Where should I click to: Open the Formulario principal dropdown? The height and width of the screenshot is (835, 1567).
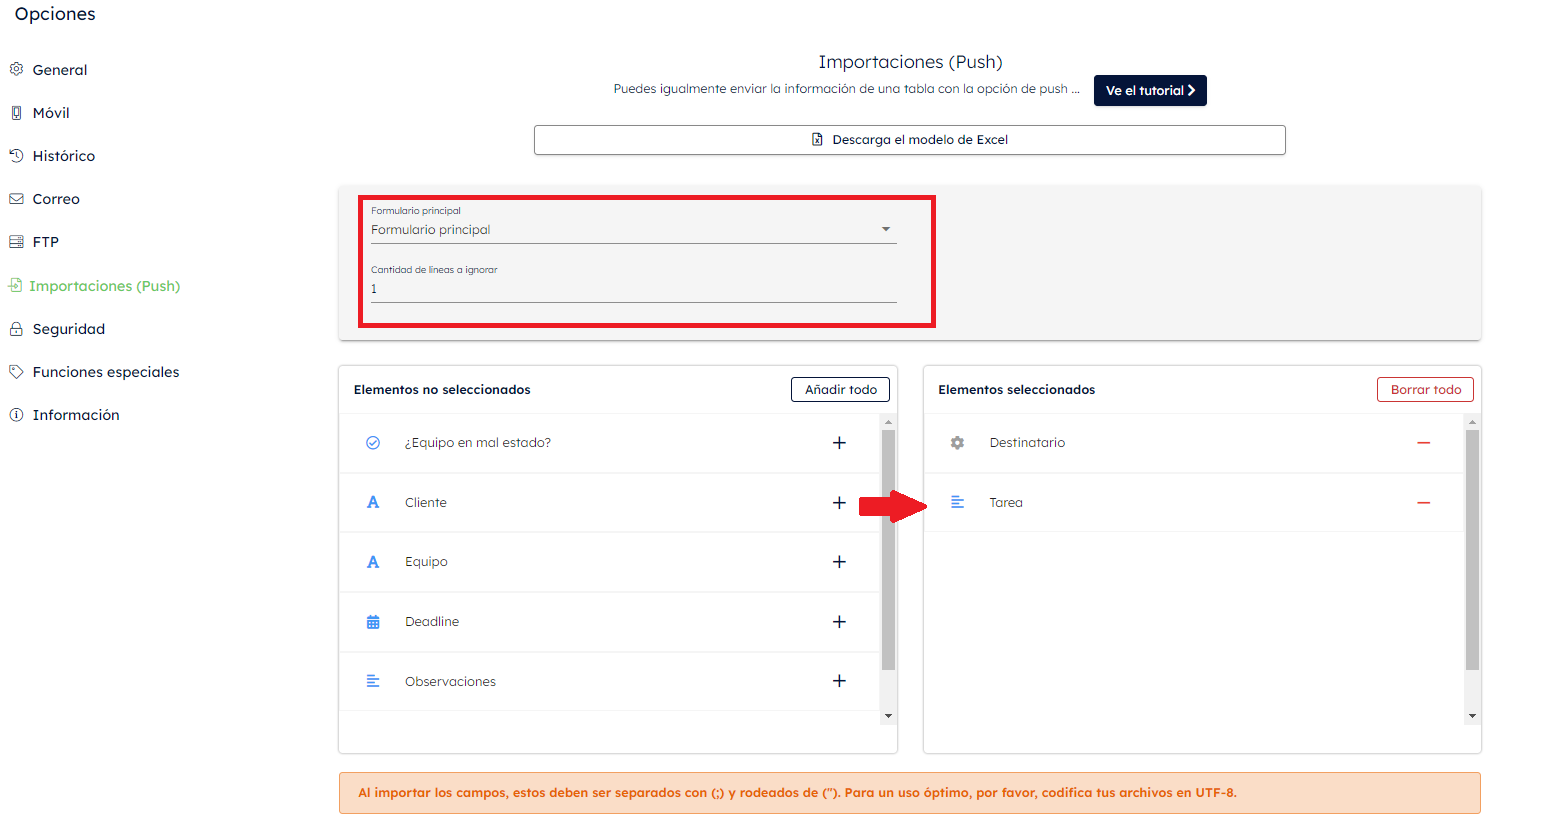pos(634,230)
